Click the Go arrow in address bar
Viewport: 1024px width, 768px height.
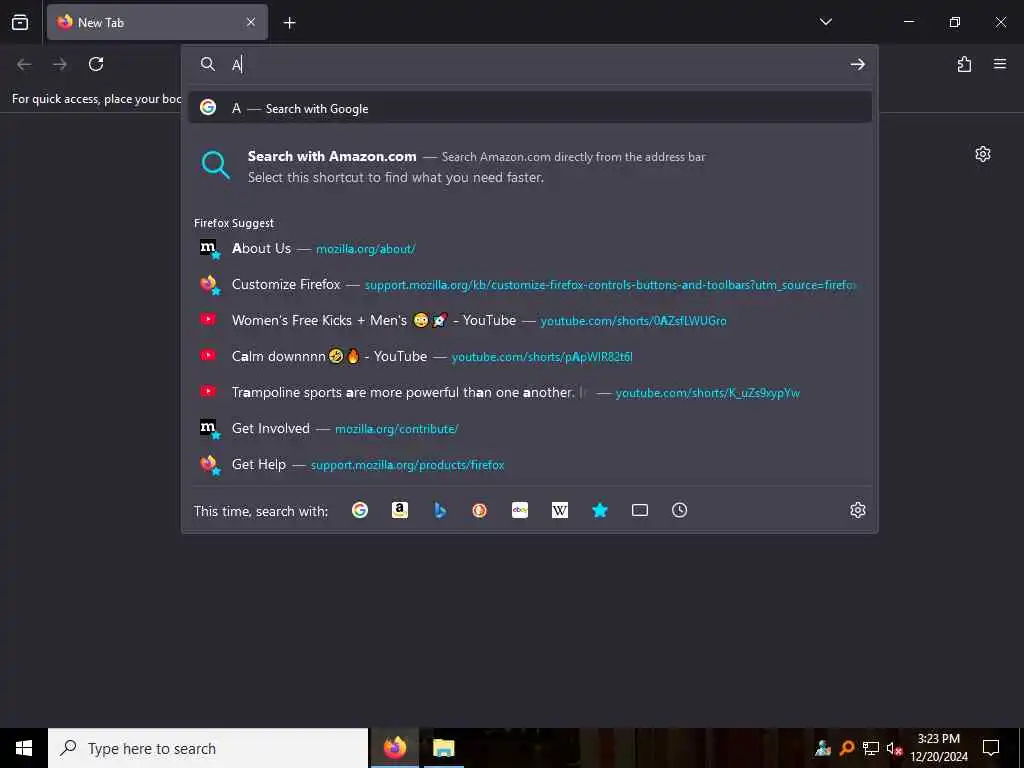click(857, 64)
